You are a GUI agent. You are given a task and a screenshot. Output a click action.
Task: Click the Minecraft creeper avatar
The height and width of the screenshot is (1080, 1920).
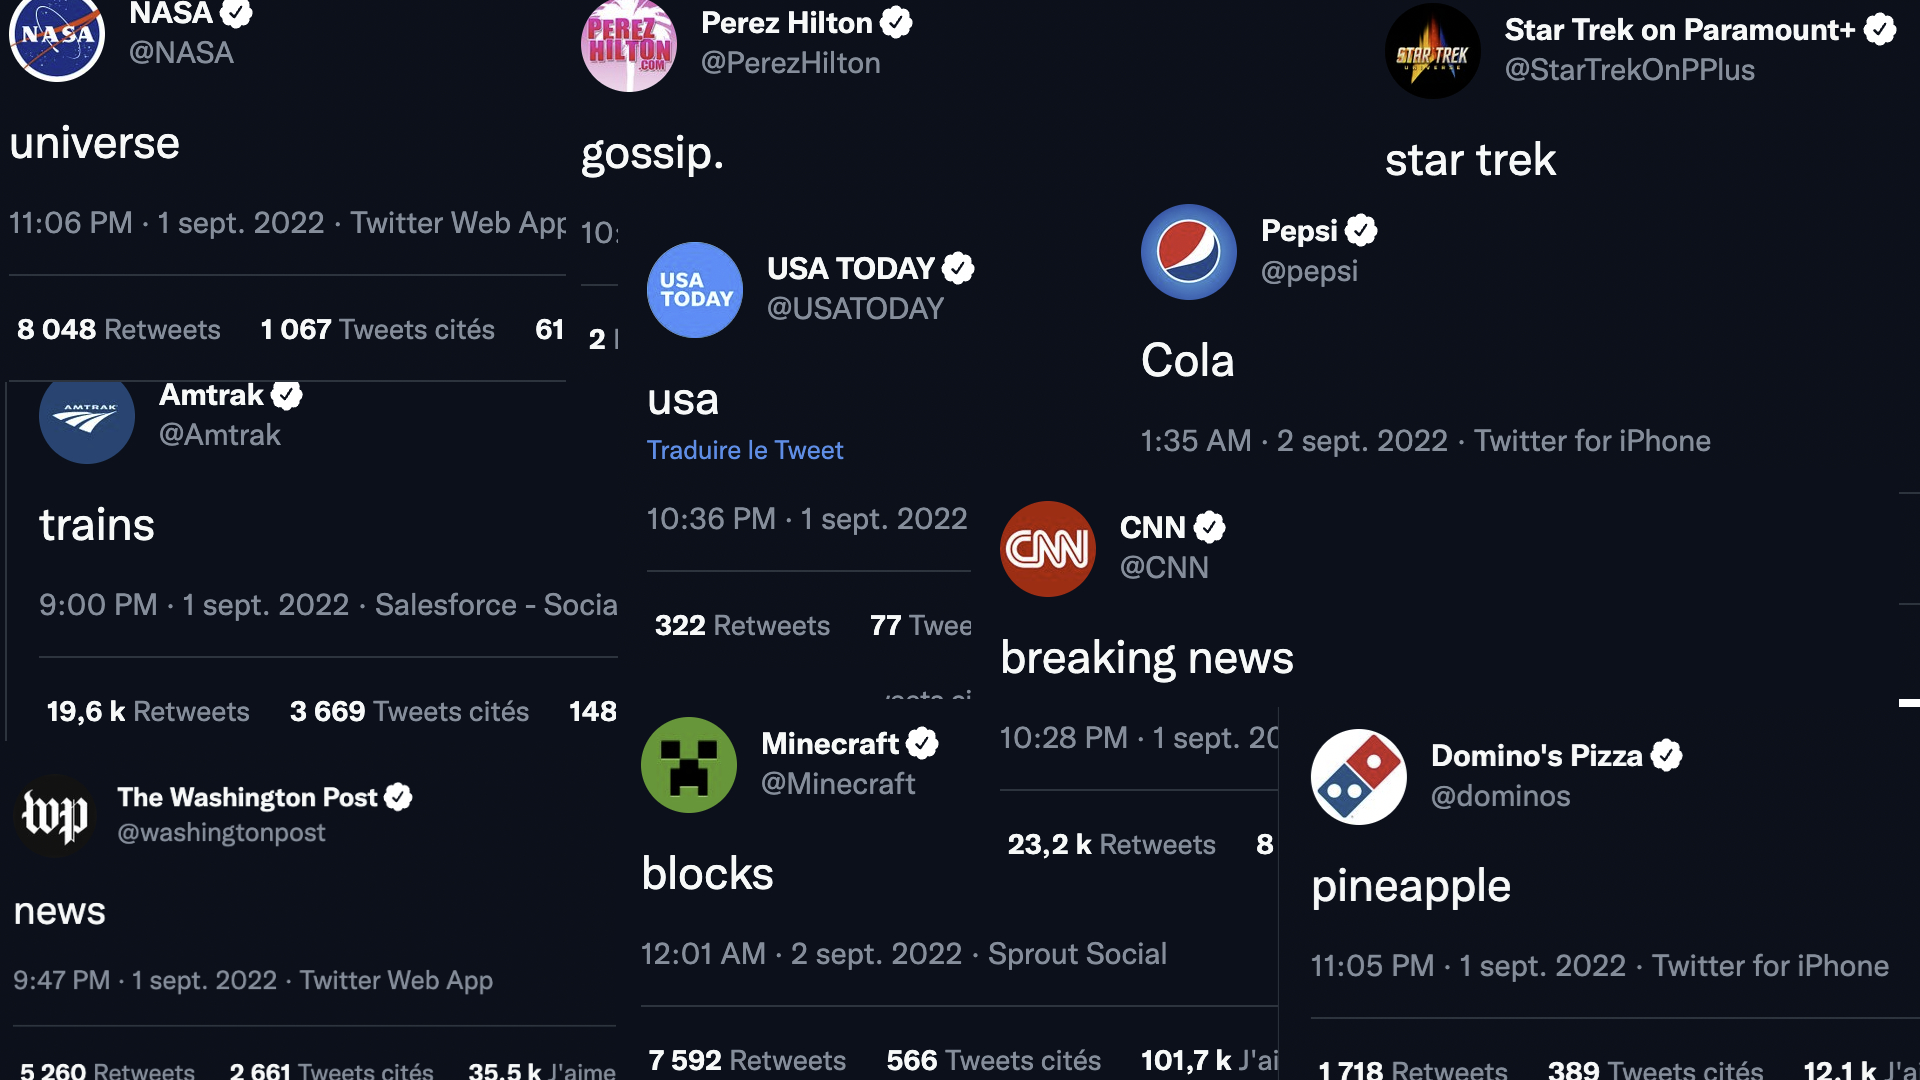689,765
